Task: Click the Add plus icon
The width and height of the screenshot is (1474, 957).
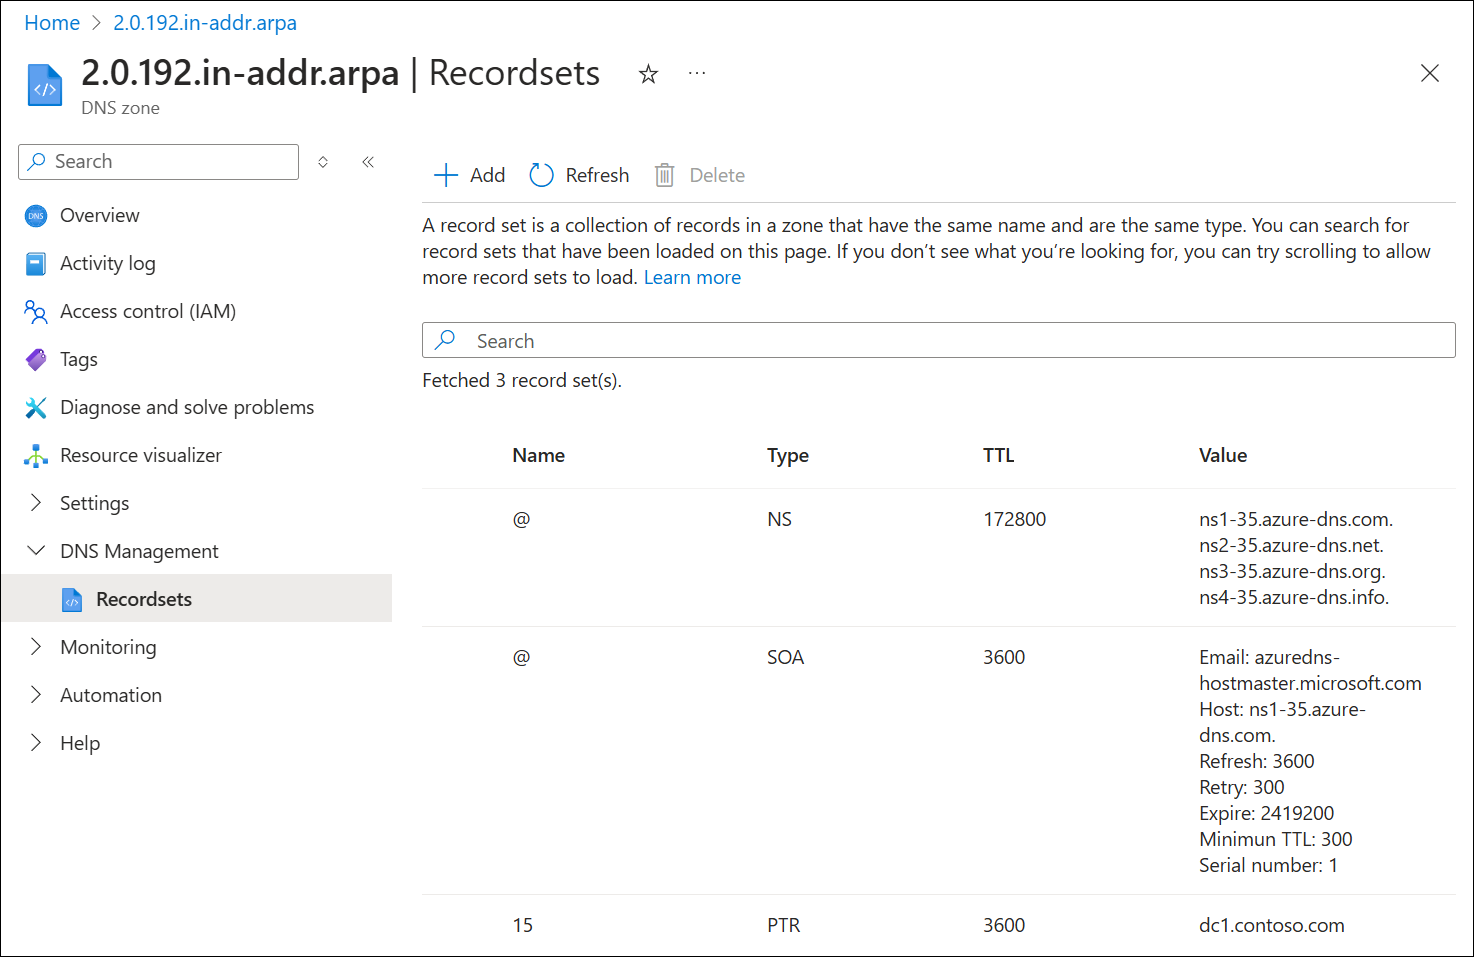Action: click(x=446, y=175)
